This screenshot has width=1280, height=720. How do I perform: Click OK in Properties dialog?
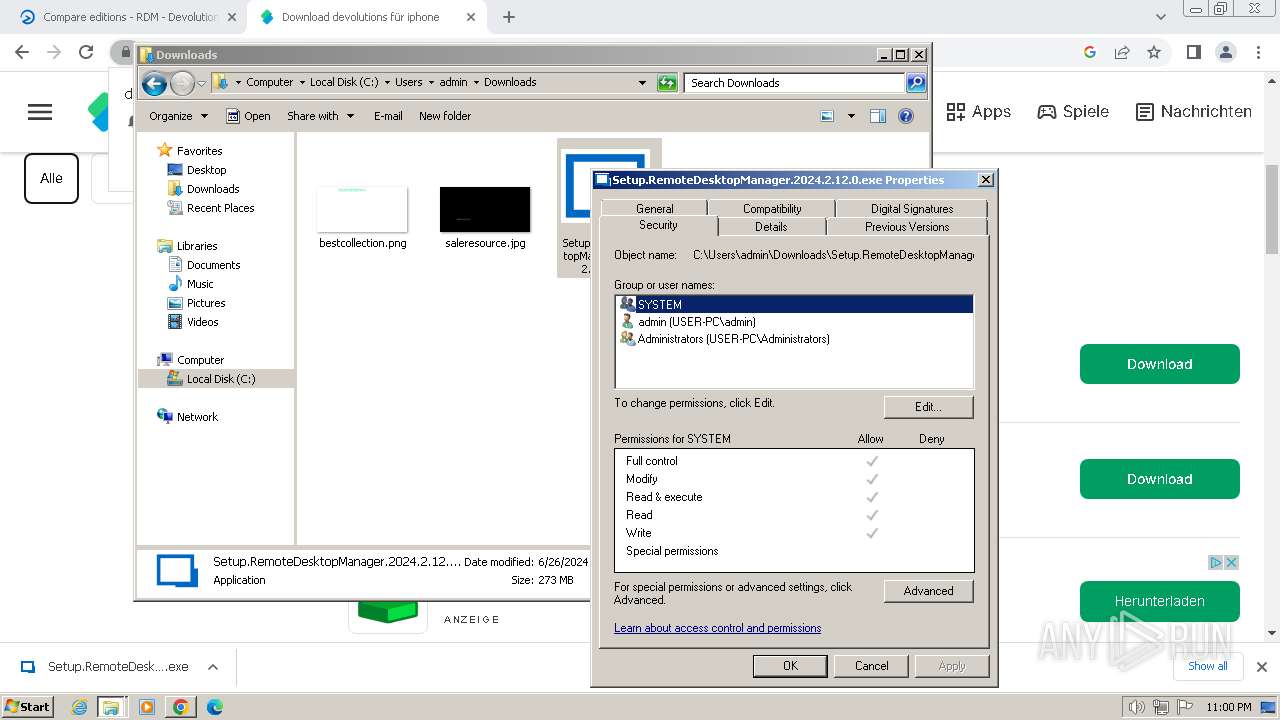[x=790, y=666]
